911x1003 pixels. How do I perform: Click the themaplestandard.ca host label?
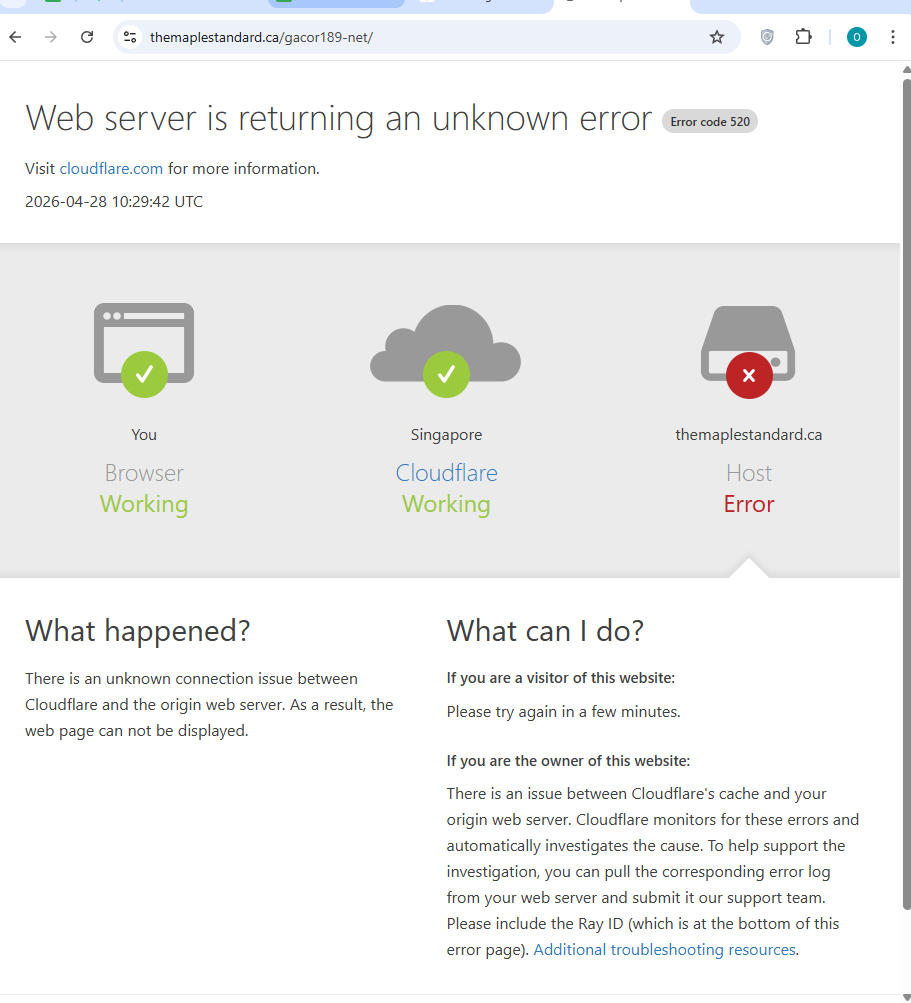coord(749,435)
